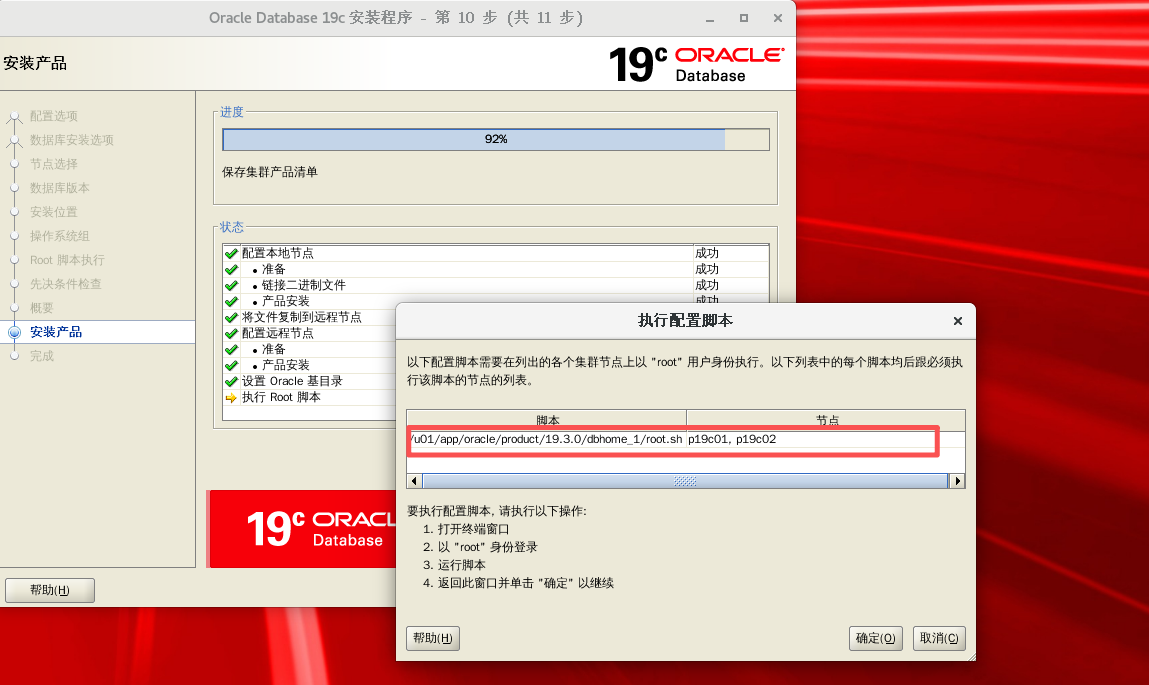
Task: Click the 脚本 column header
Action: point(547,420)
